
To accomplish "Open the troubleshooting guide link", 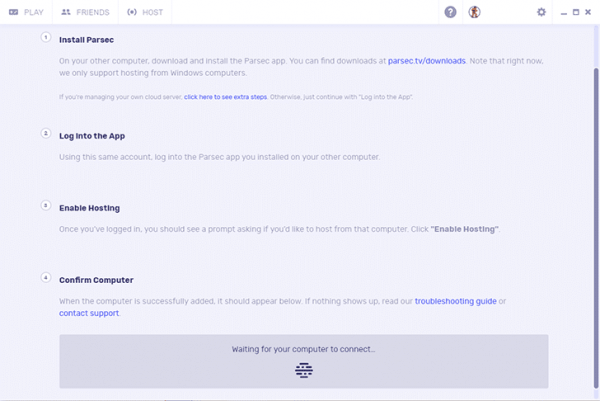I will [x=455, y=301].
